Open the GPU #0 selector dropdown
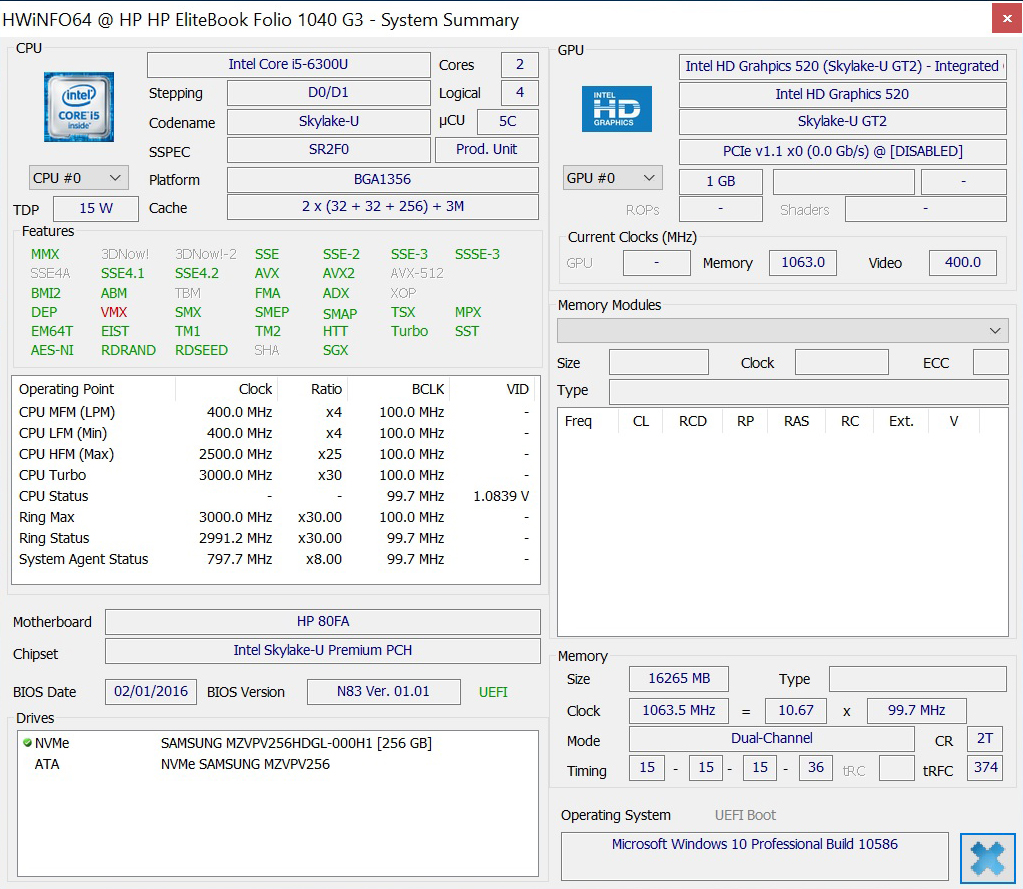 [x=613, y=178]
